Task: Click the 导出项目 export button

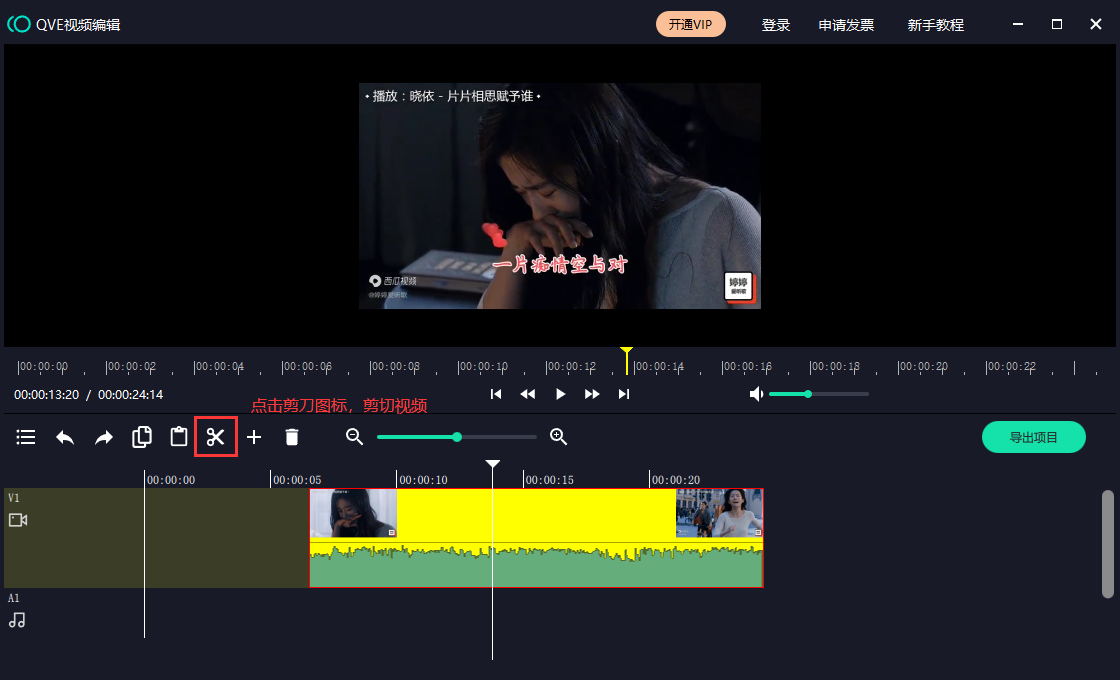Action: pos(1033,437)
